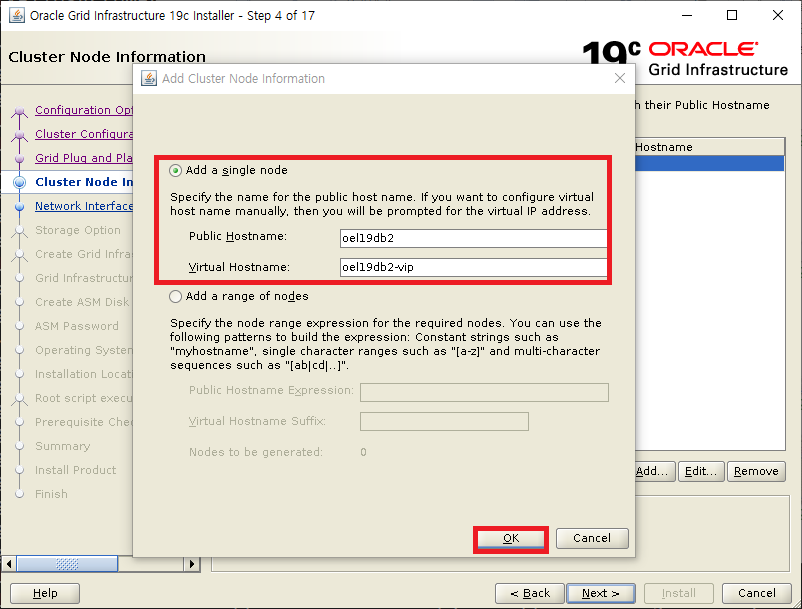The width and height of the screenshot is (802, 609).
Task: Click the ASM Password step
Action: point(77,326)
